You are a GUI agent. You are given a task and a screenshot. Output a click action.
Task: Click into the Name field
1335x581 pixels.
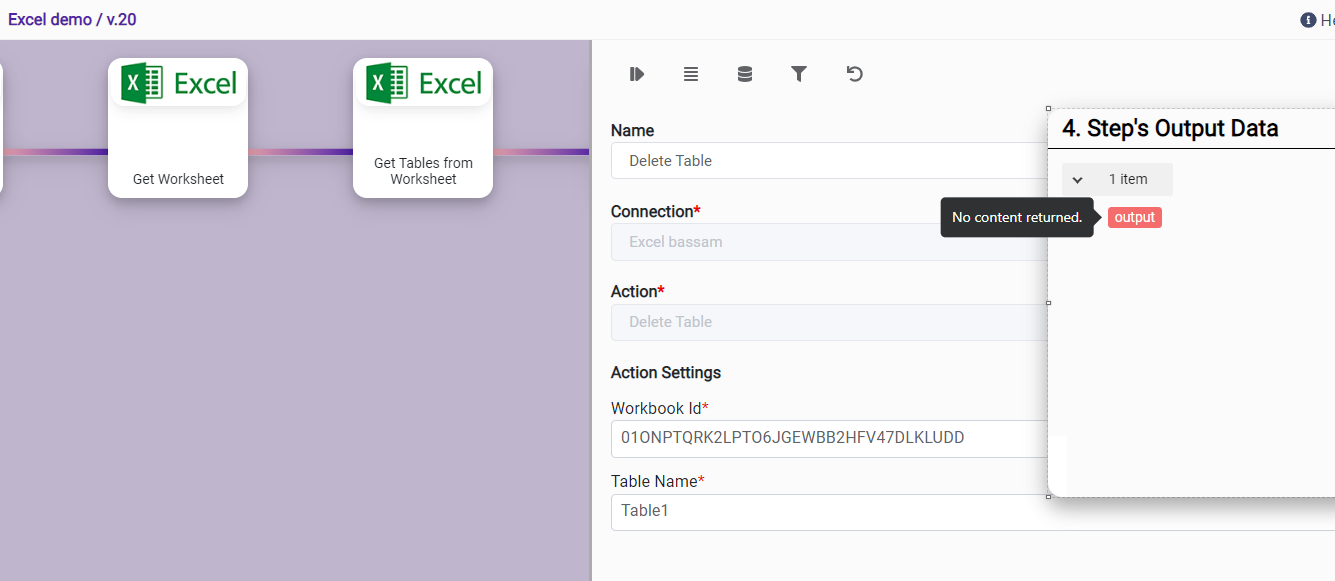[x=828, y=161]
